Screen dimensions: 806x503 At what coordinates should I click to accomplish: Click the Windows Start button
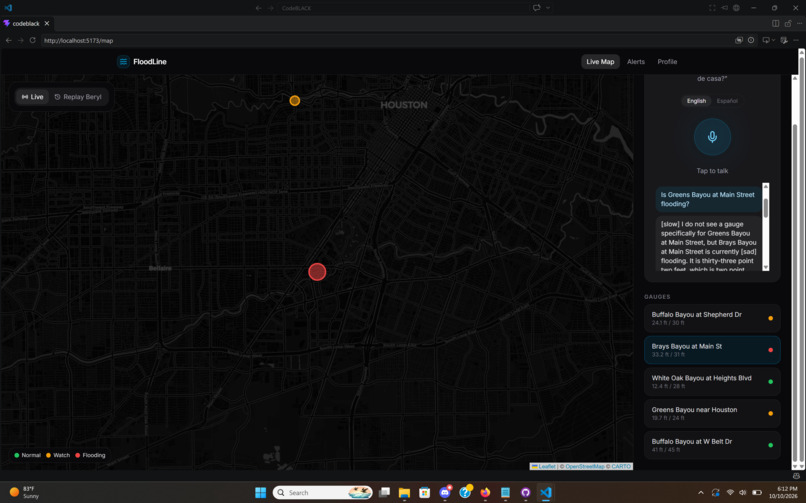click(261, 493)
